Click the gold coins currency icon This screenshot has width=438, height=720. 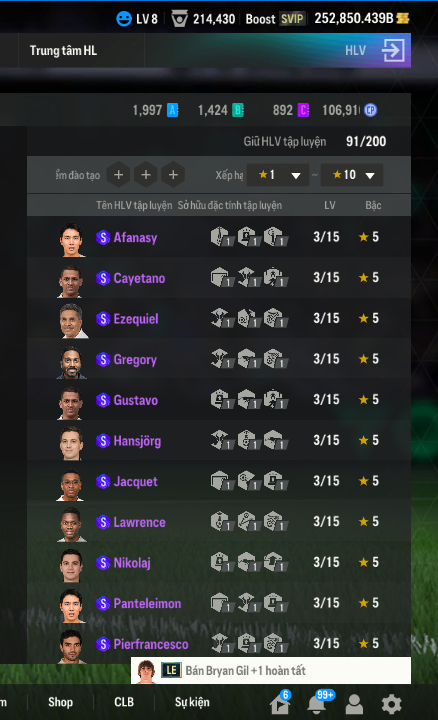pyautogui.click(x=403, y=18)
